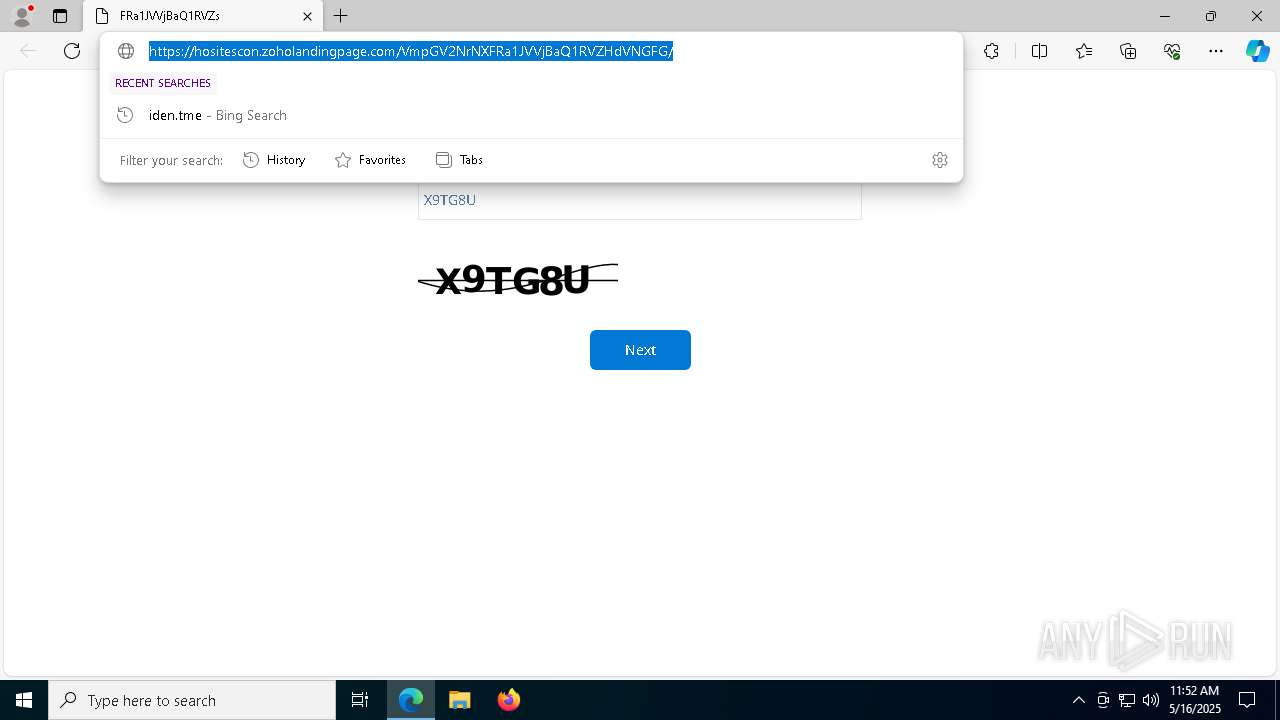The image size is (1280, 720).
Task: Open the Favorites star icon
Action: click(x=1084, y=51)
